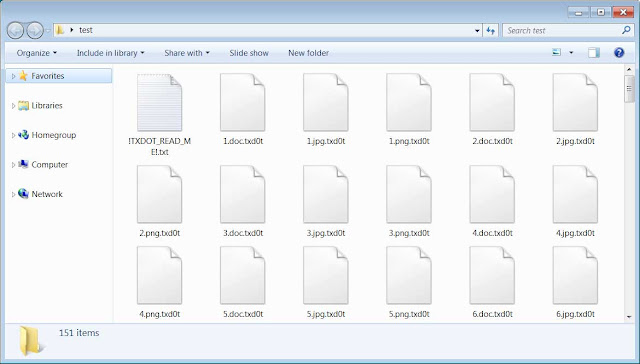This screenshot has width=640, height=364.
Task: Open the views options dropdown arrow
Action: pos(571,53)
